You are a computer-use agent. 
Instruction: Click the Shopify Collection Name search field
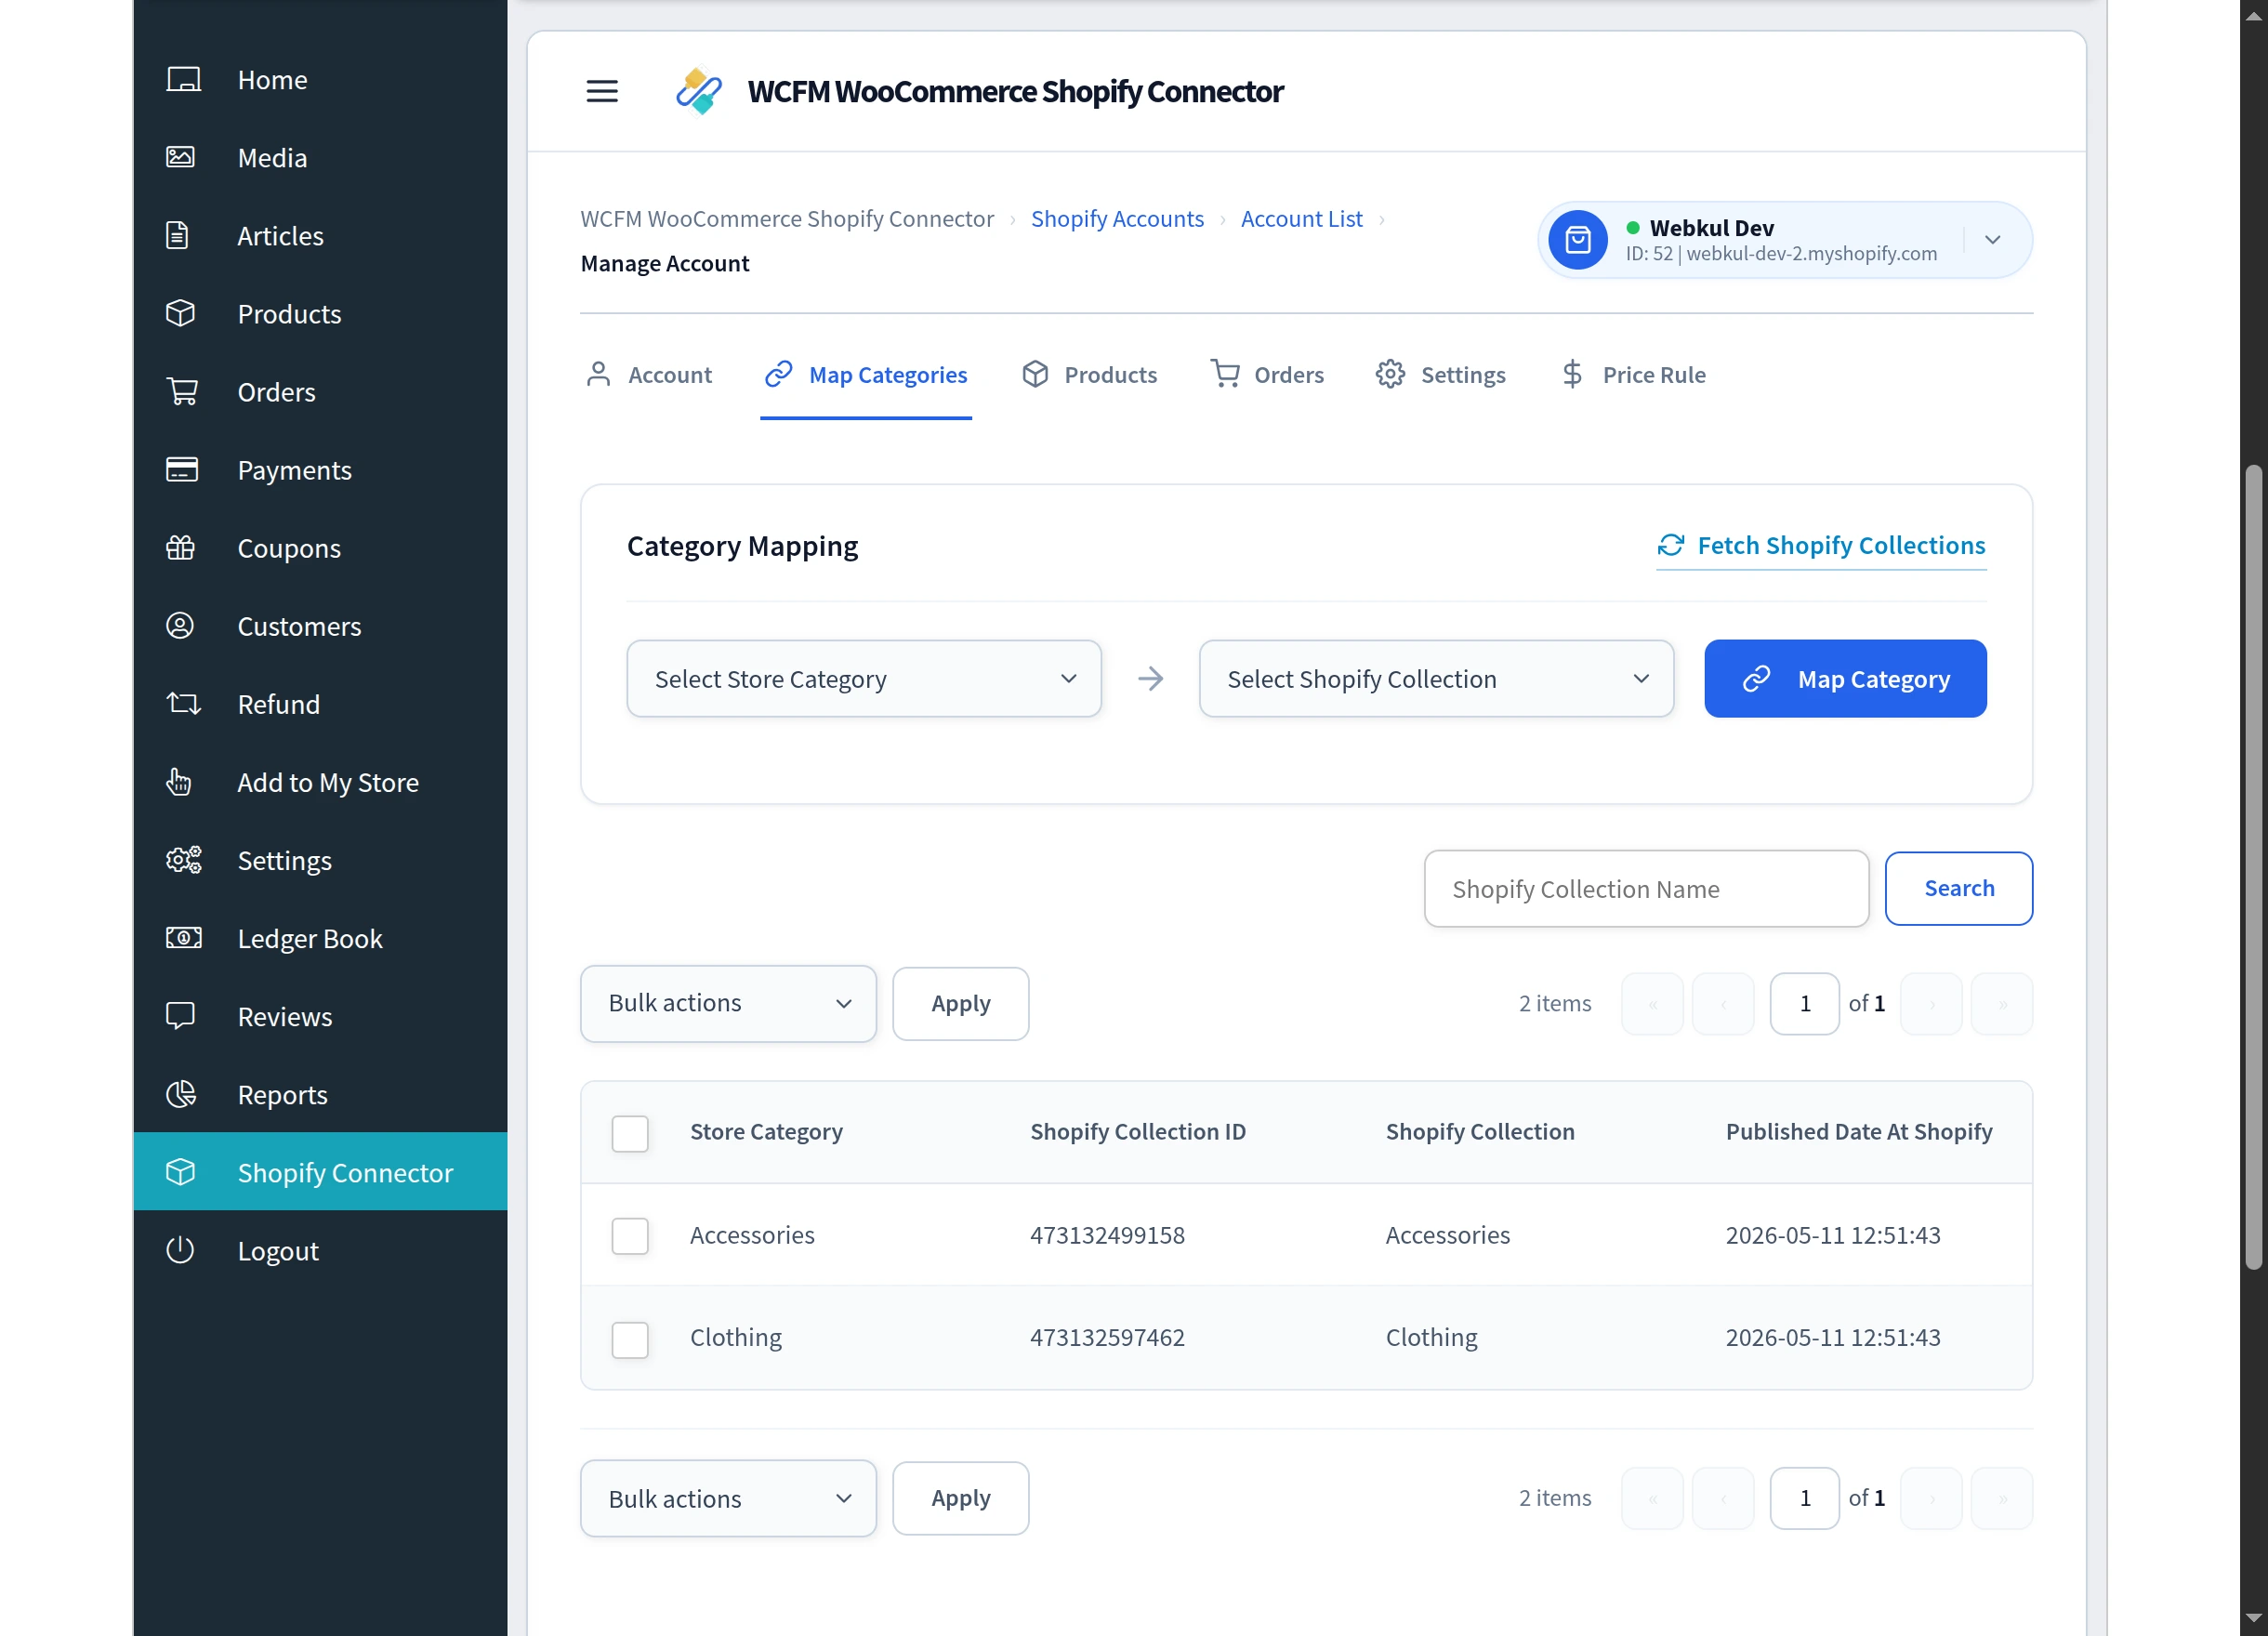pos(1646,888)
